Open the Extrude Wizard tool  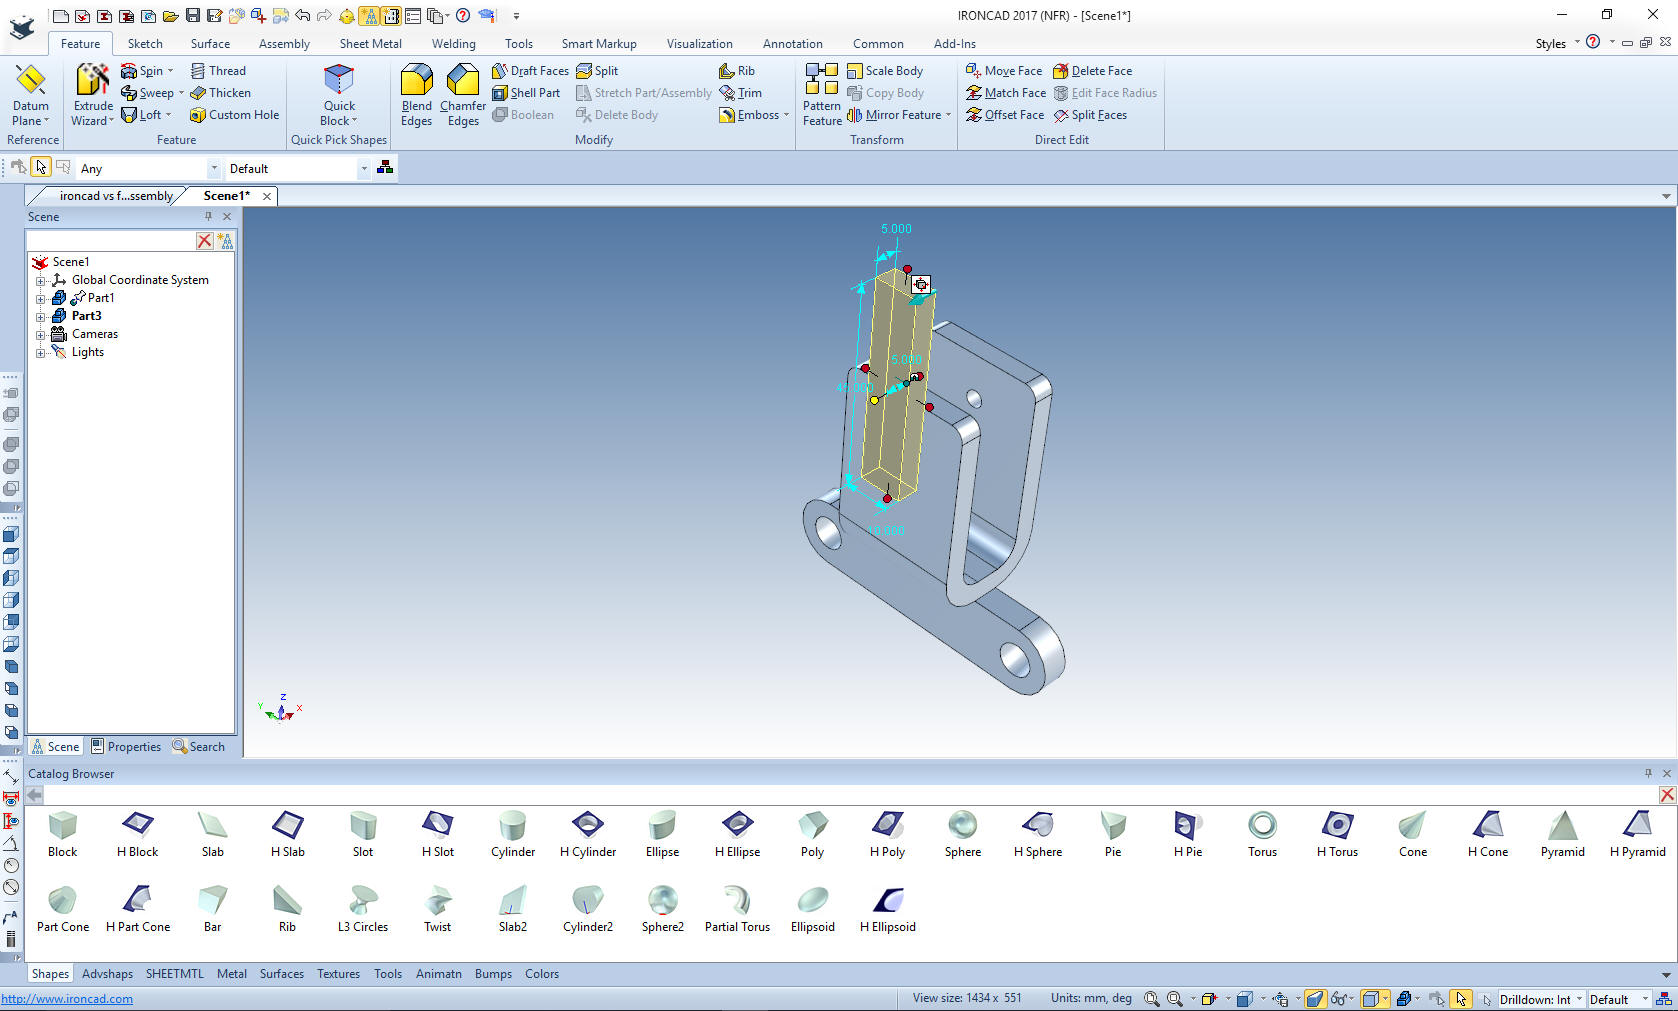click(93, 95)
